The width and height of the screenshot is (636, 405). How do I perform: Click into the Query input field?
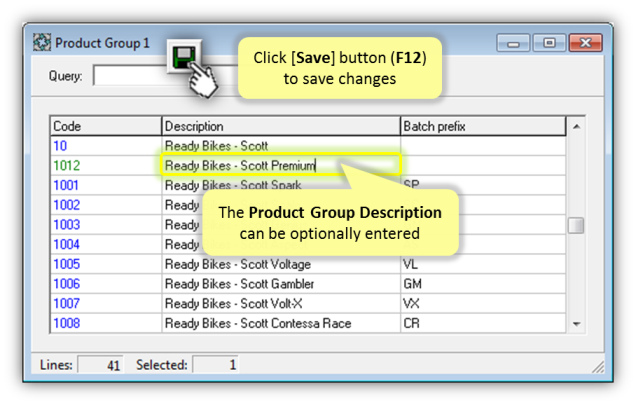[134, 75]
